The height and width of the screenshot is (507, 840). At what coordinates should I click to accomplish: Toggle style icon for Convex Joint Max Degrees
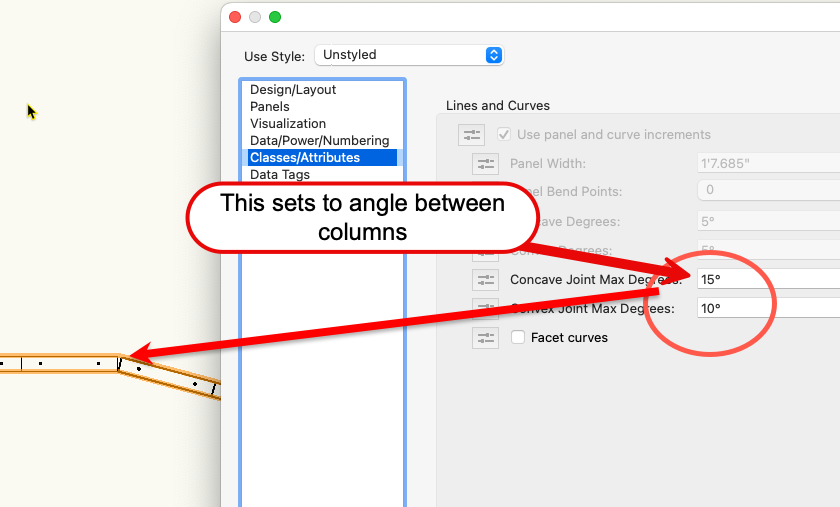[485, 309]
